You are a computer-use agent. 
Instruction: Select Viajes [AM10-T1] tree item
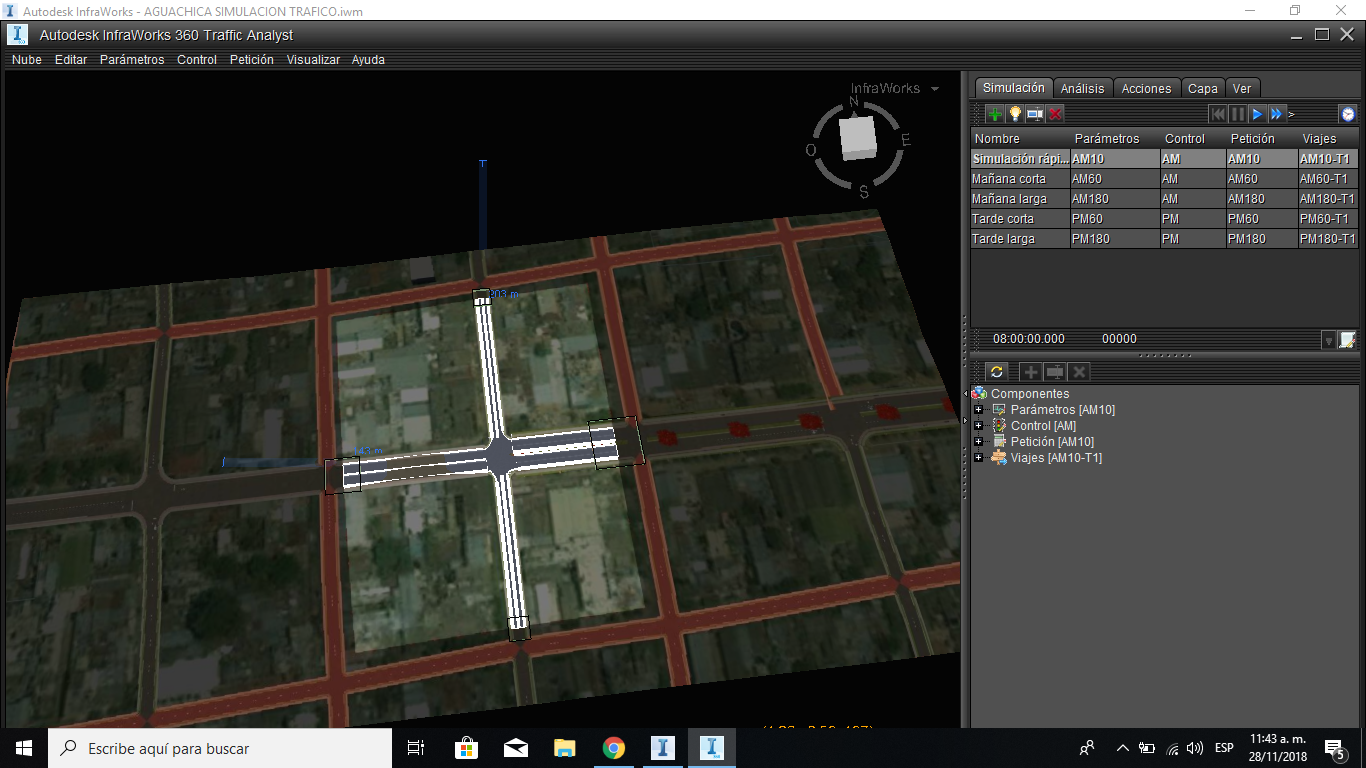click(1056, 458)
